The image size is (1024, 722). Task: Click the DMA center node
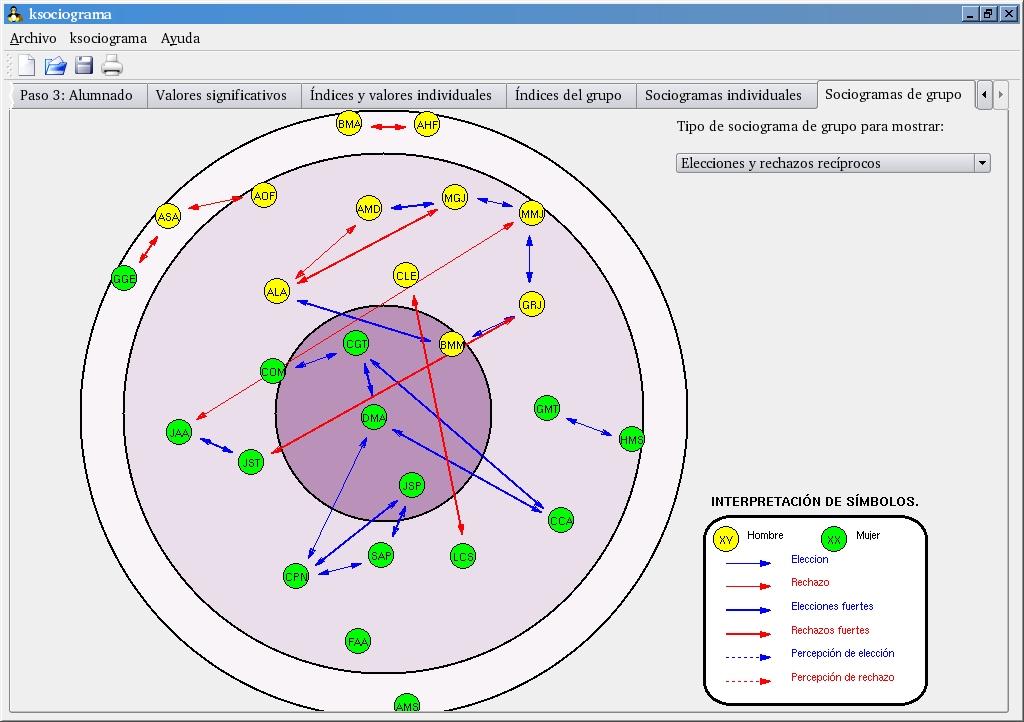click(x=374, y=417)
